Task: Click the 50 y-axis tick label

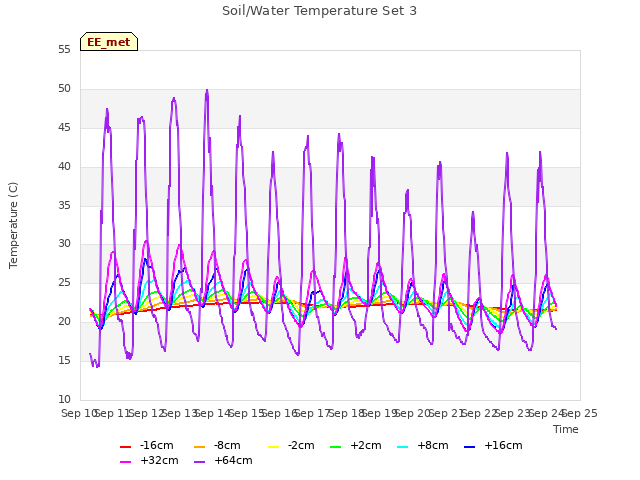Action: pyautogui.click(x=64, y=89)
